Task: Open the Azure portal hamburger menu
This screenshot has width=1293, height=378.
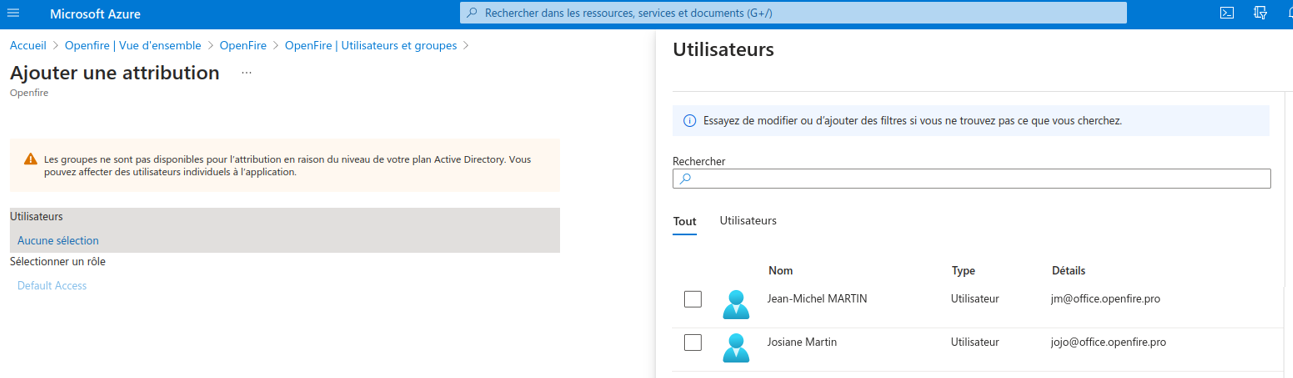Action: (x=13, y=14)
